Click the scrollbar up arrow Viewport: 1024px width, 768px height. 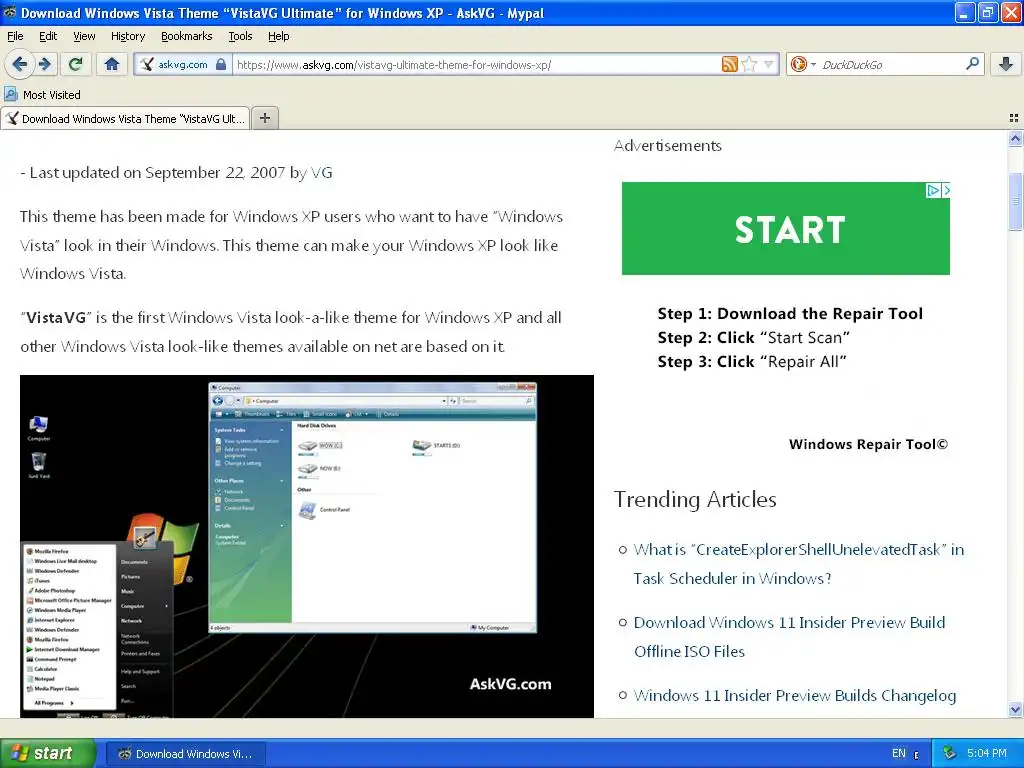pos(1015,138)
